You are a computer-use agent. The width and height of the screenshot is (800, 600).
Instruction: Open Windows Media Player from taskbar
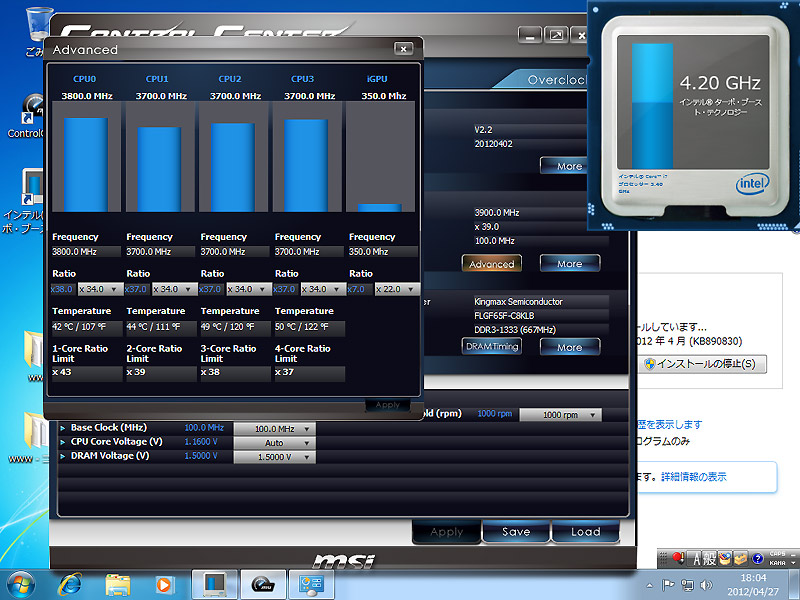(x=164, y=585)
